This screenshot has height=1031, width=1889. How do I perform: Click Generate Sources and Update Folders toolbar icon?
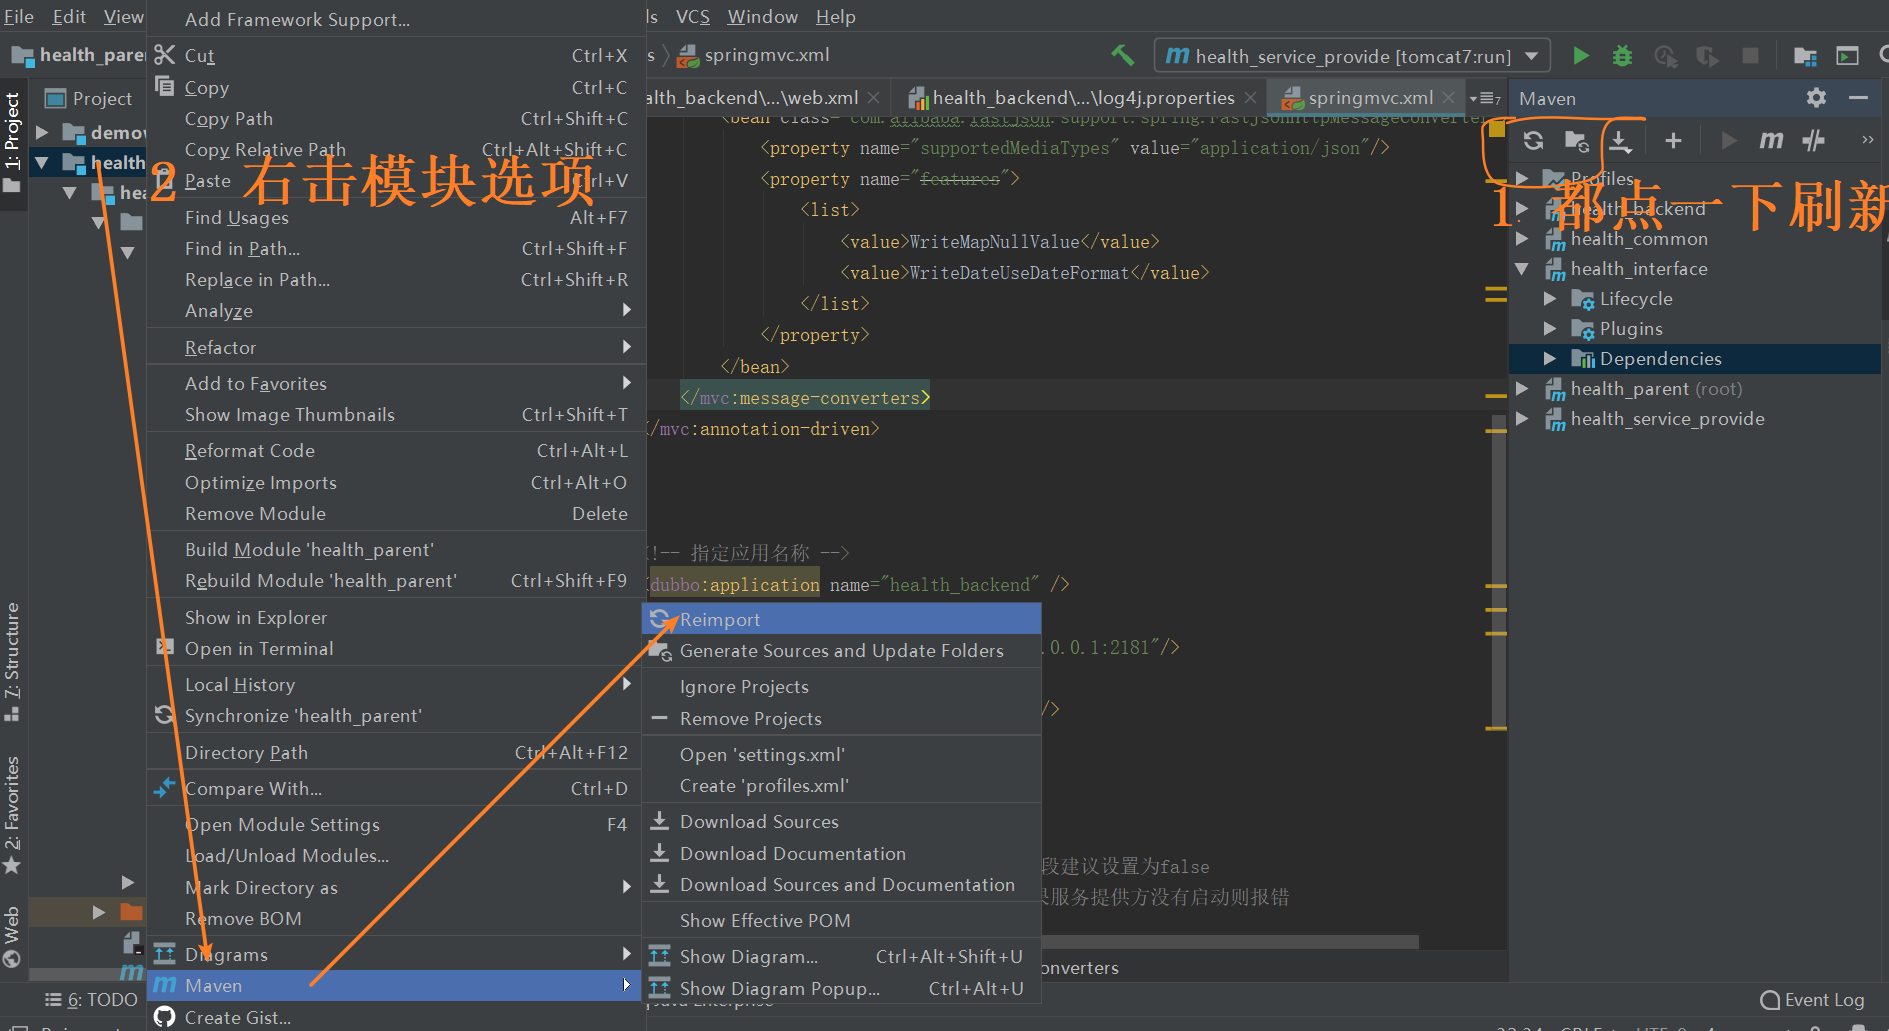1577,141
